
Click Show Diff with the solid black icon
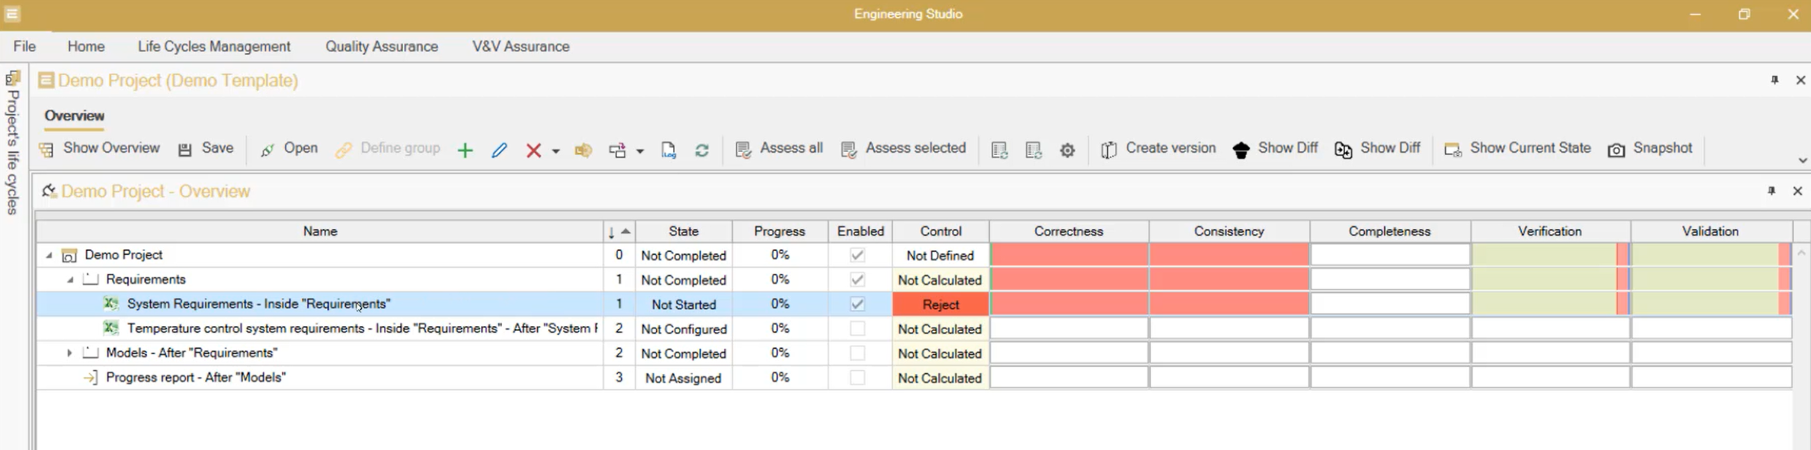(x=1275, y=149)
